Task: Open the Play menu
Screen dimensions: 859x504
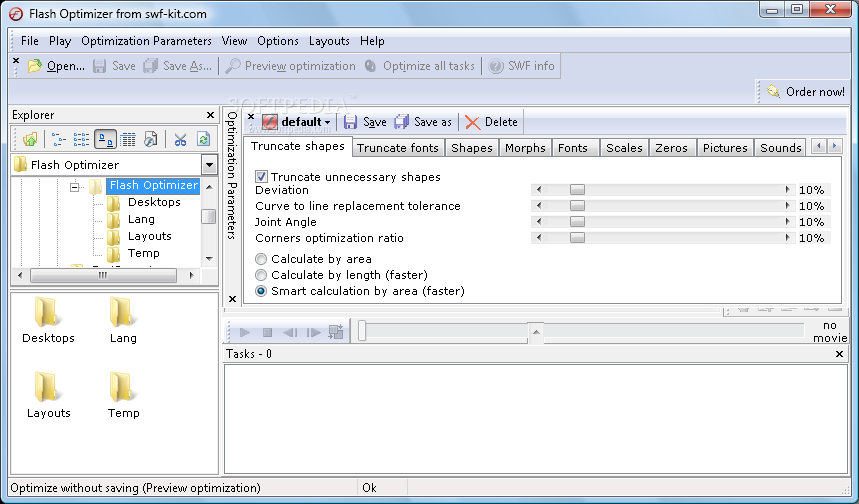Action: click(60, 41)
